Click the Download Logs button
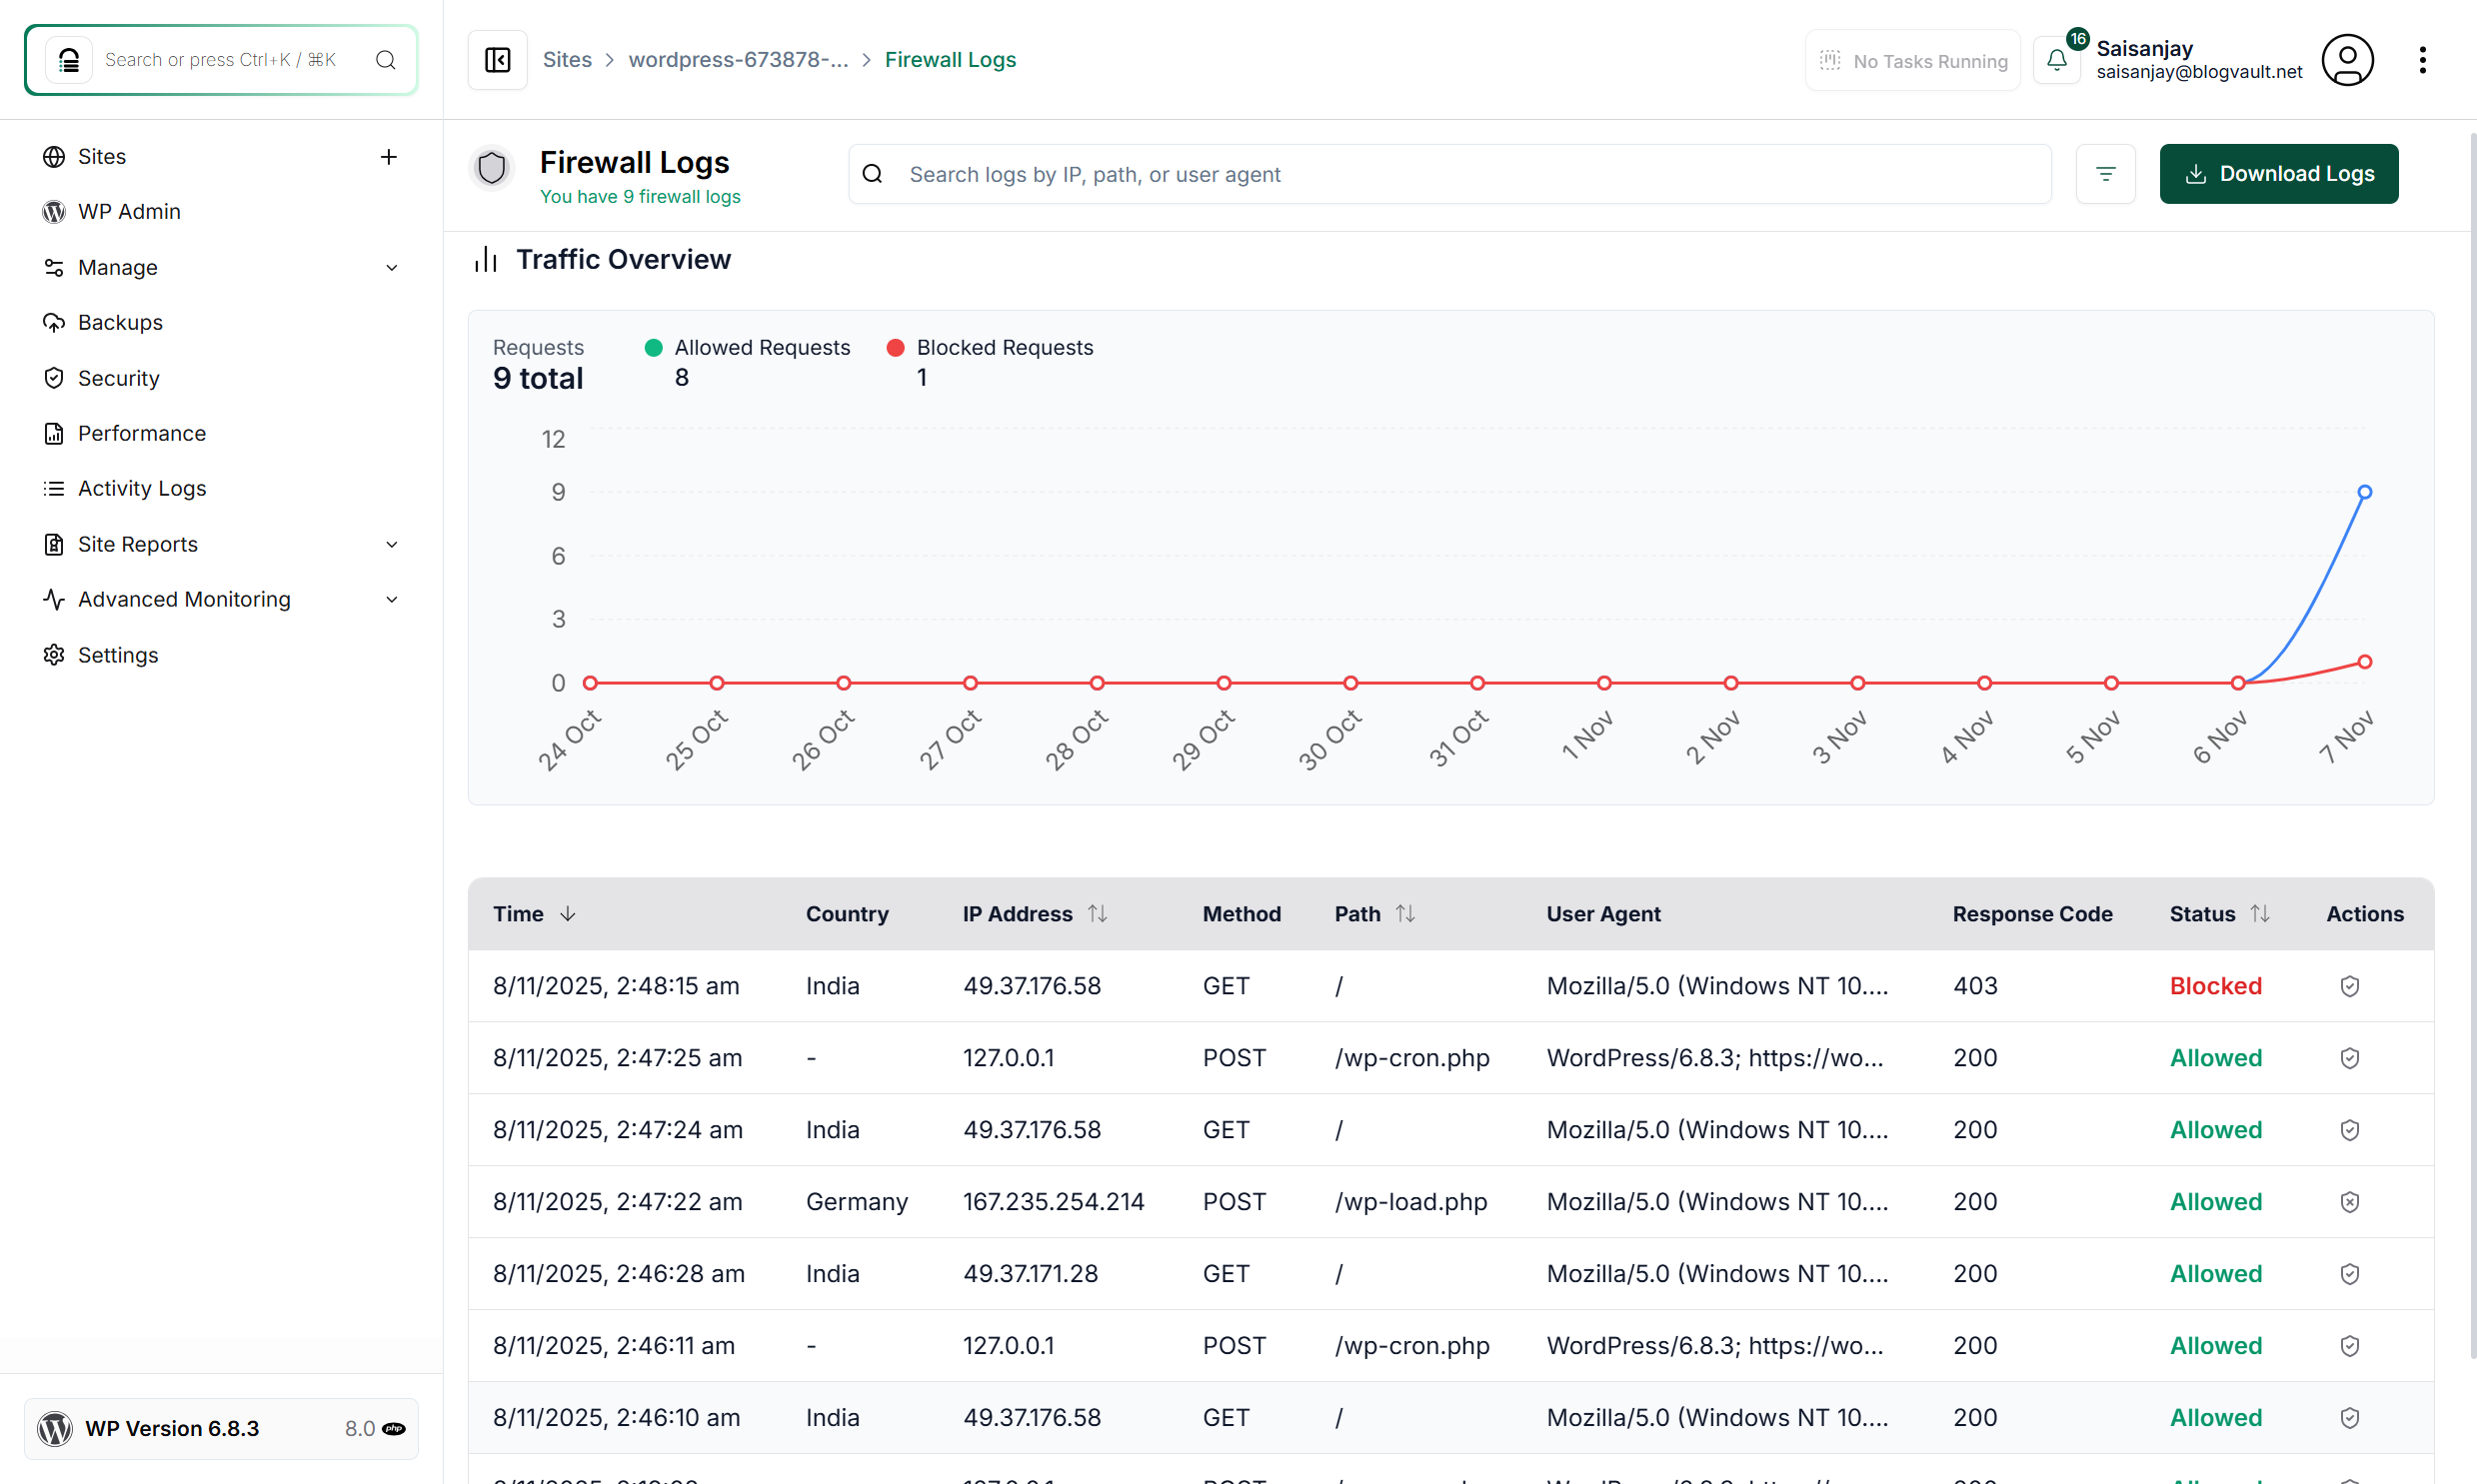The height and width of the screenshot is (1484, 2477). click(2278, 174)
